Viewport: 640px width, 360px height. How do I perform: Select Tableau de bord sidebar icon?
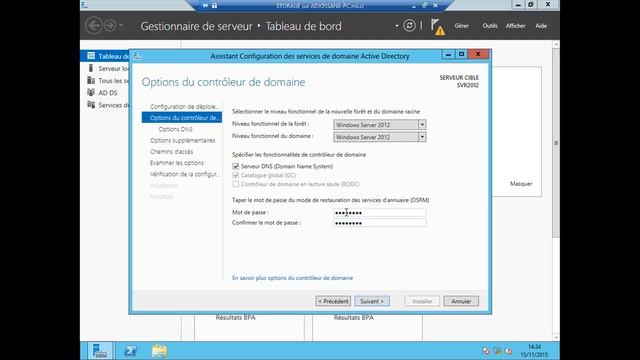91,56
